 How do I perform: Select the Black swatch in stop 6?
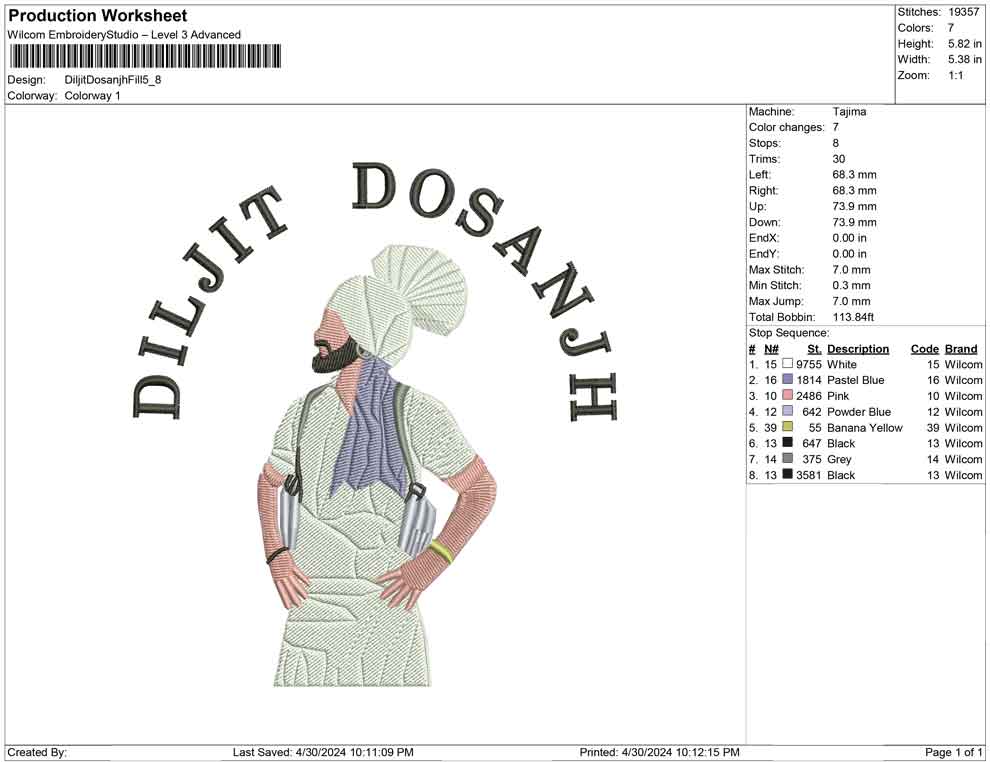787,443
